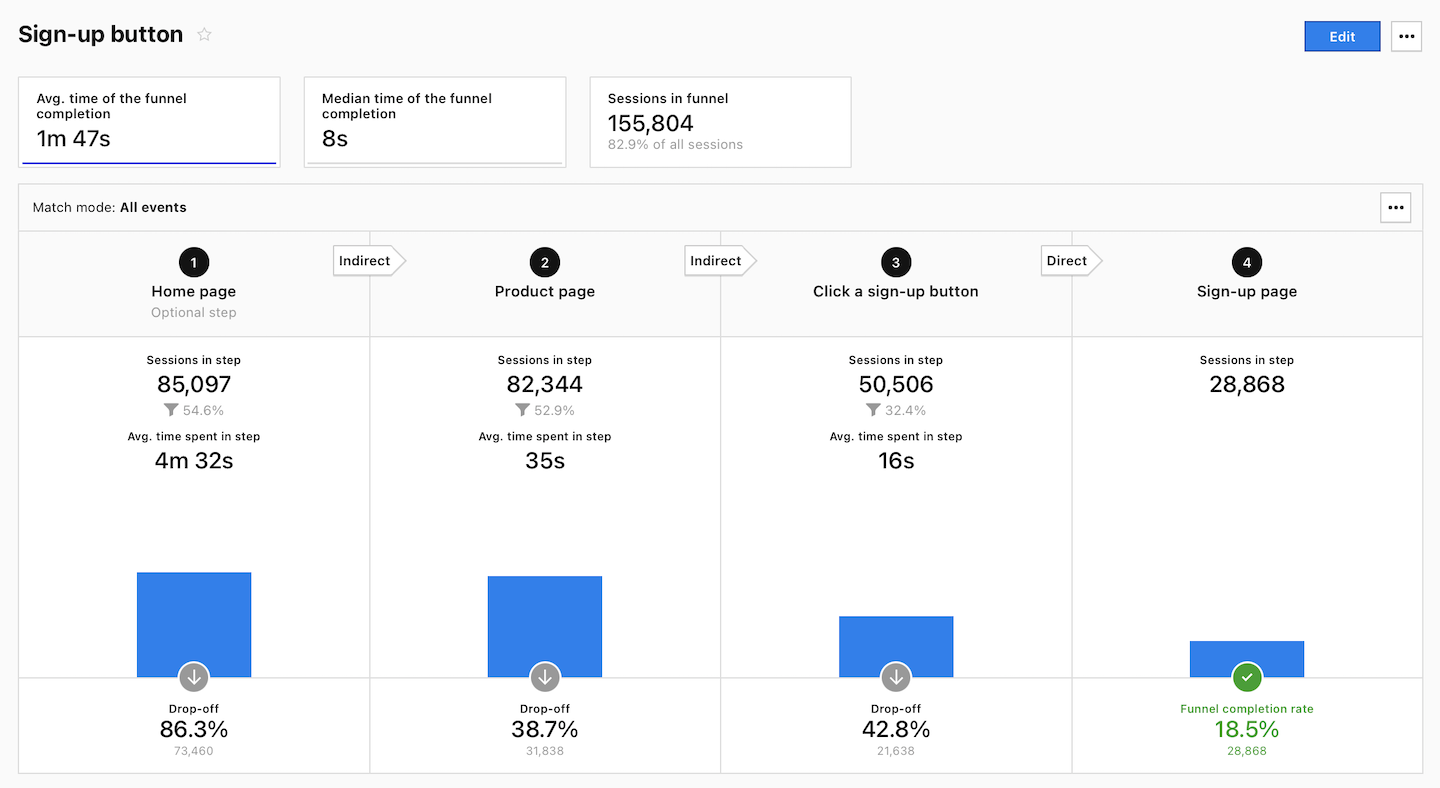
Task: Click the Sessions in funnel card
Action: click(720, 122)
